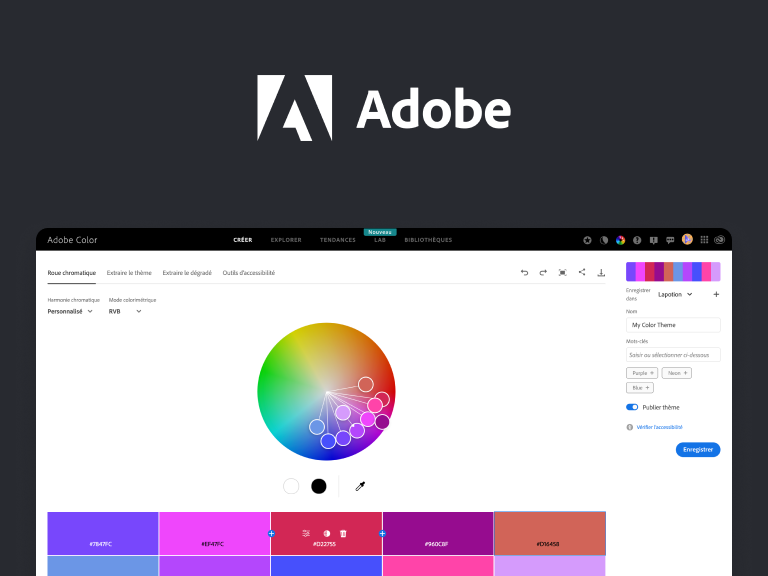Add a color before swatch #D22755 with the plus icon
The width and height of the screenshot is (768, 576).
coord(271,533)
